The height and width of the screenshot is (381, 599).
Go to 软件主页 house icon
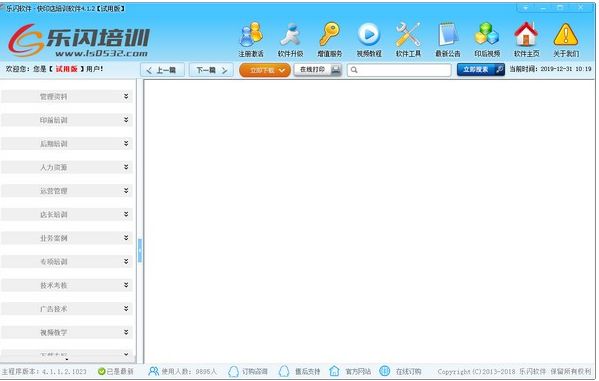[526, 39]
